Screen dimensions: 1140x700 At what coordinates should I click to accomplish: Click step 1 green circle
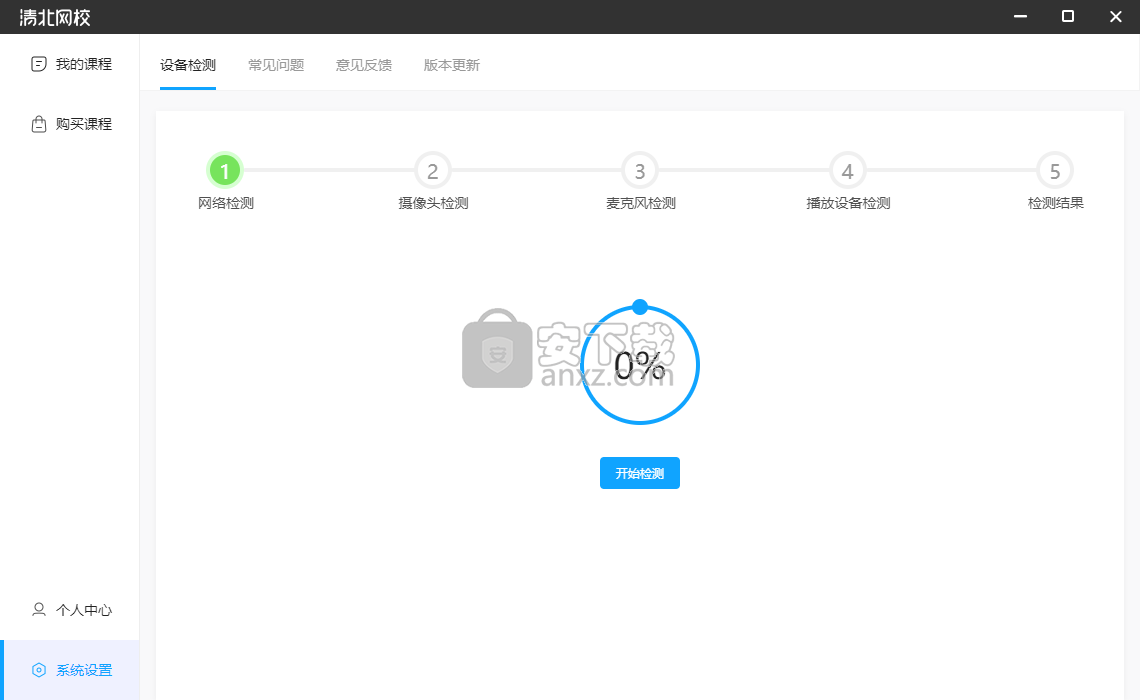click(225, 171)
